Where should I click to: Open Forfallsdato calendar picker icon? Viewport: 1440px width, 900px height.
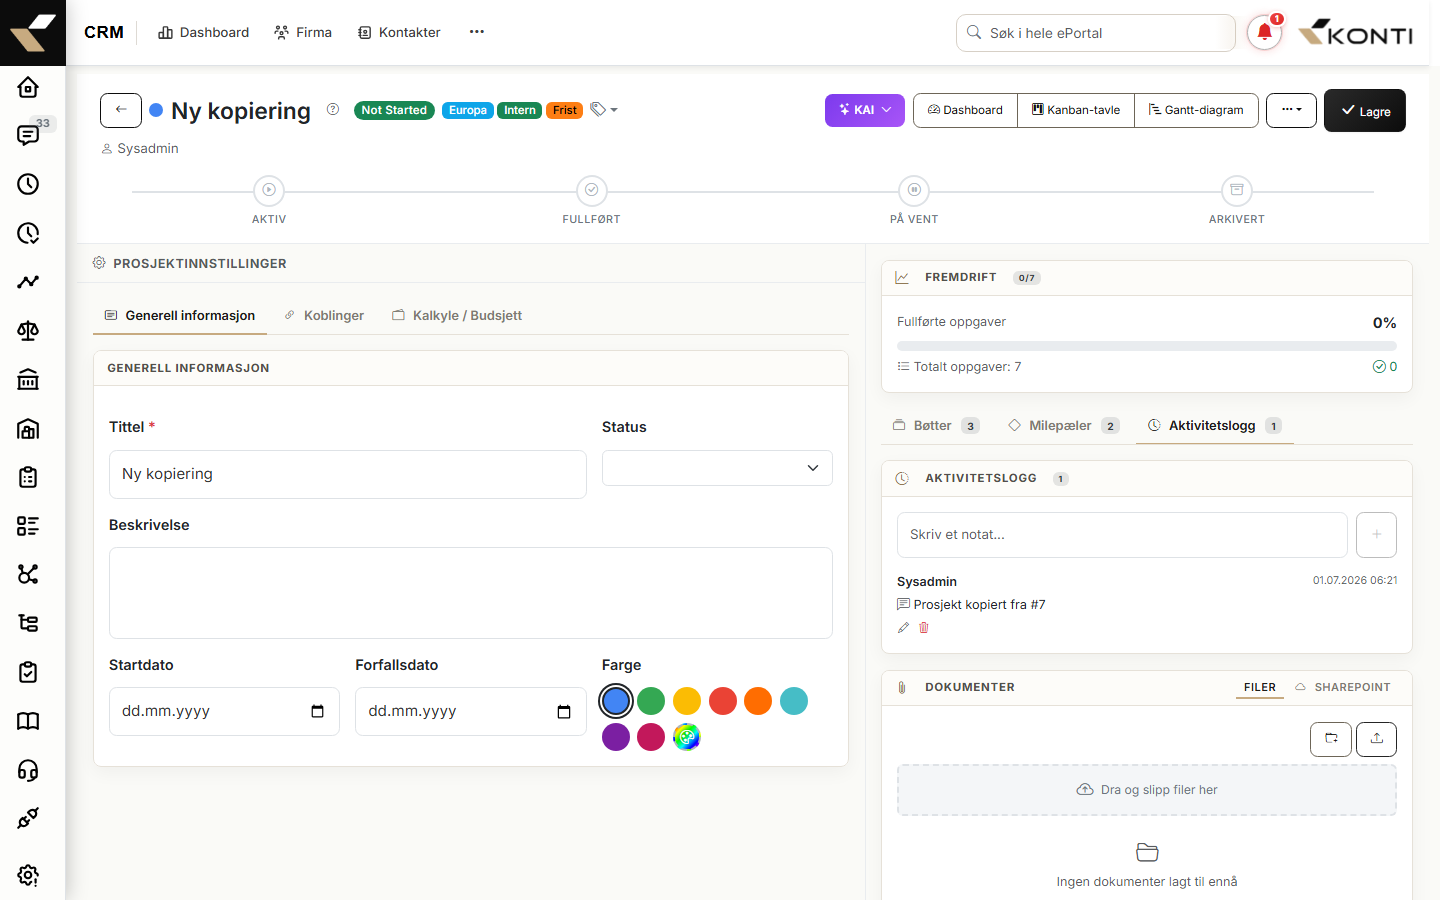pos(564,711)
